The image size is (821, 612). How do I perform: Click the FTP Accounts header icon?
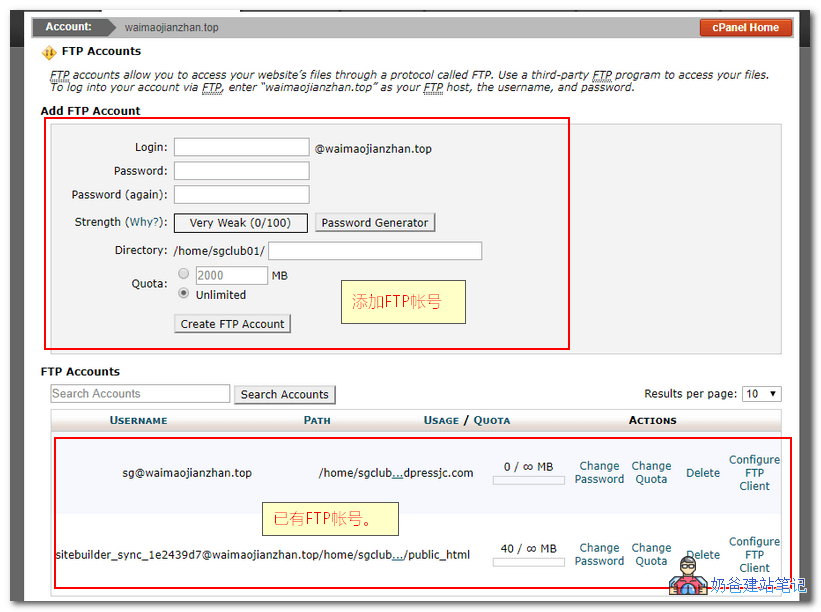[x=49, y=52]
